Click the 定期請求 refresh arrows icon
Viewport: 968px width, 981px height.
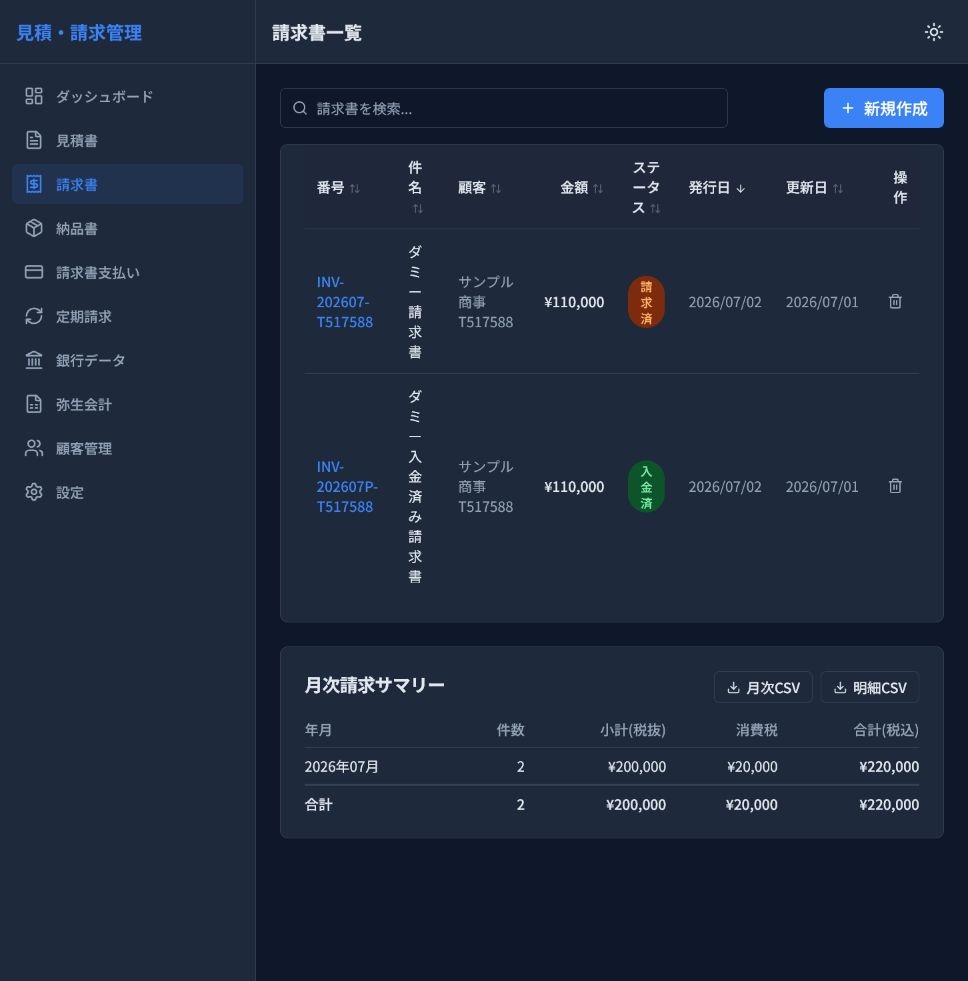click(34, 316)
